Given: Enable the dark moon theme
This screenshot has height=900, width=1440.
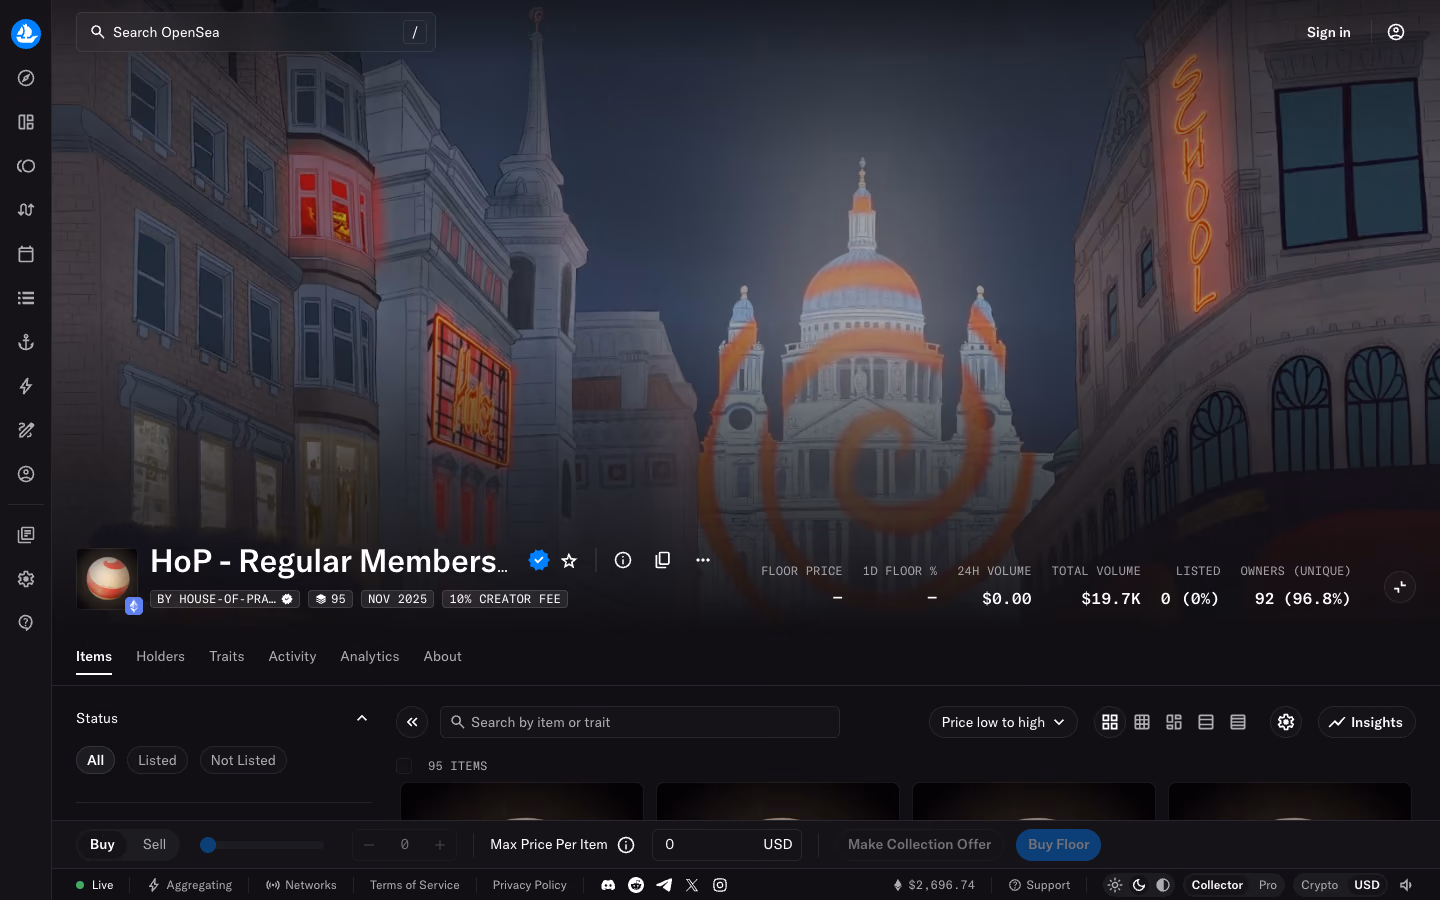Looking at the screenshot, I should tap(1139, 885).
